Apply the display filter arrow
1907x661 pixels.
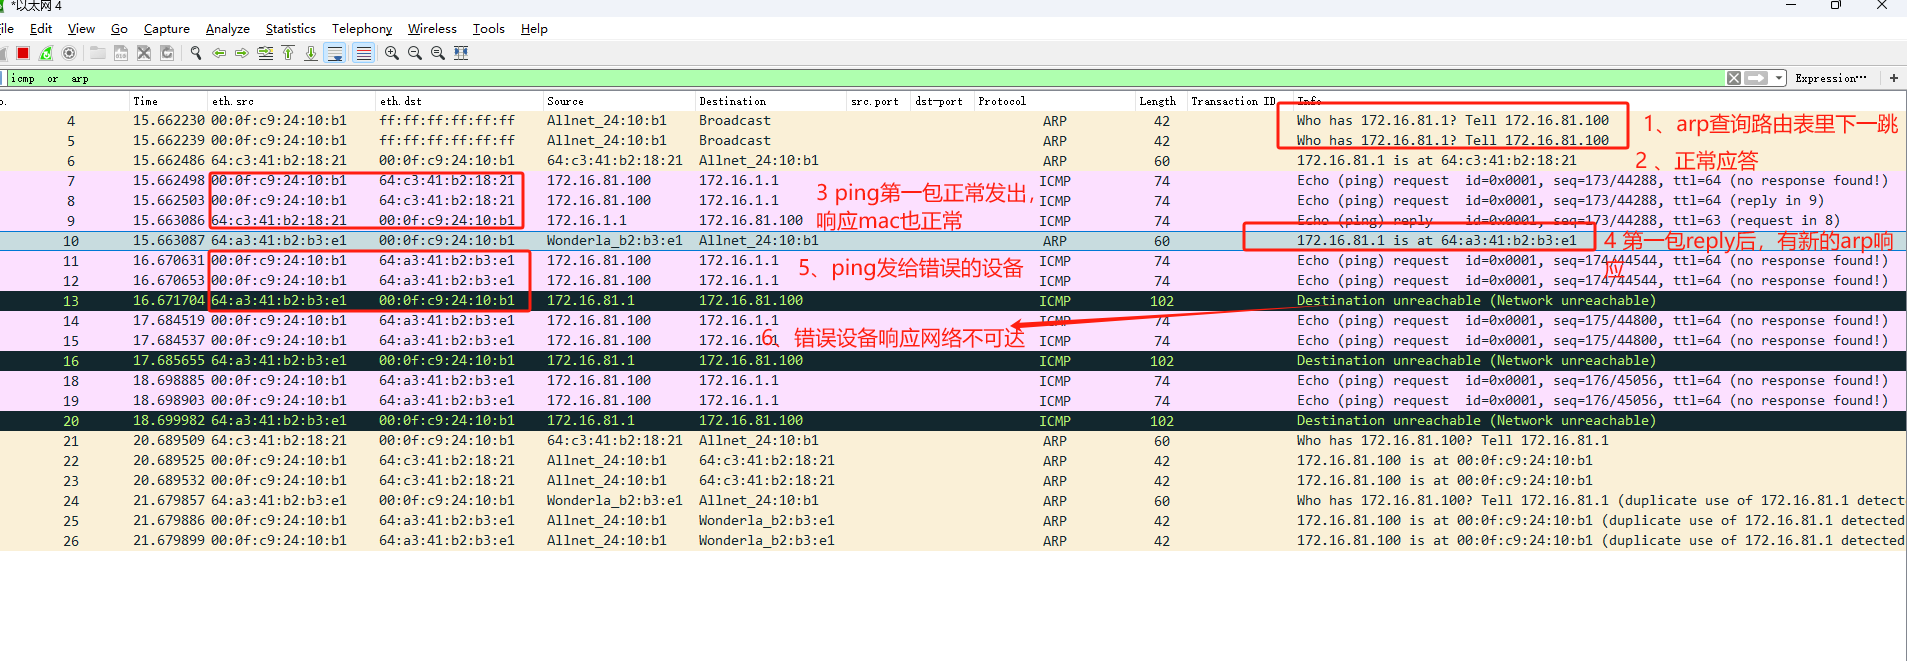(x=1757, y=78)
